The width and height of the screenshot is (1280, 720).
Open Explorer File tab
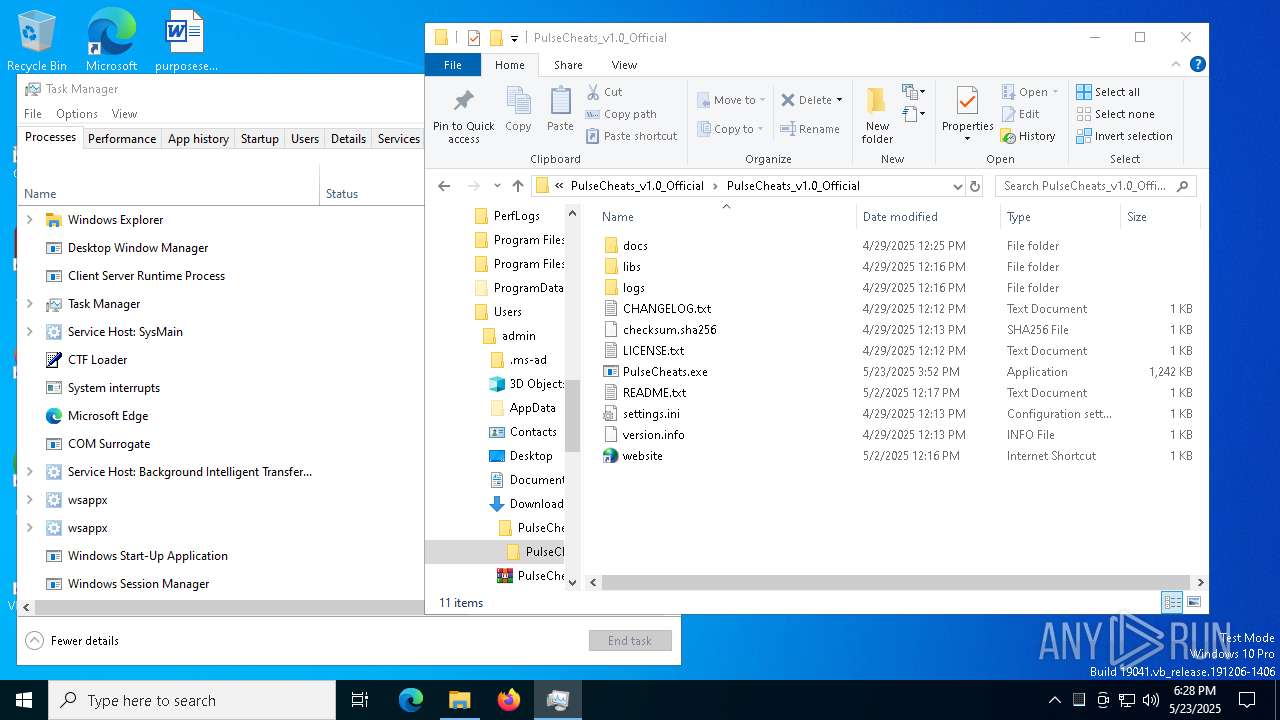pyautogui.click(x=453, y=65)
